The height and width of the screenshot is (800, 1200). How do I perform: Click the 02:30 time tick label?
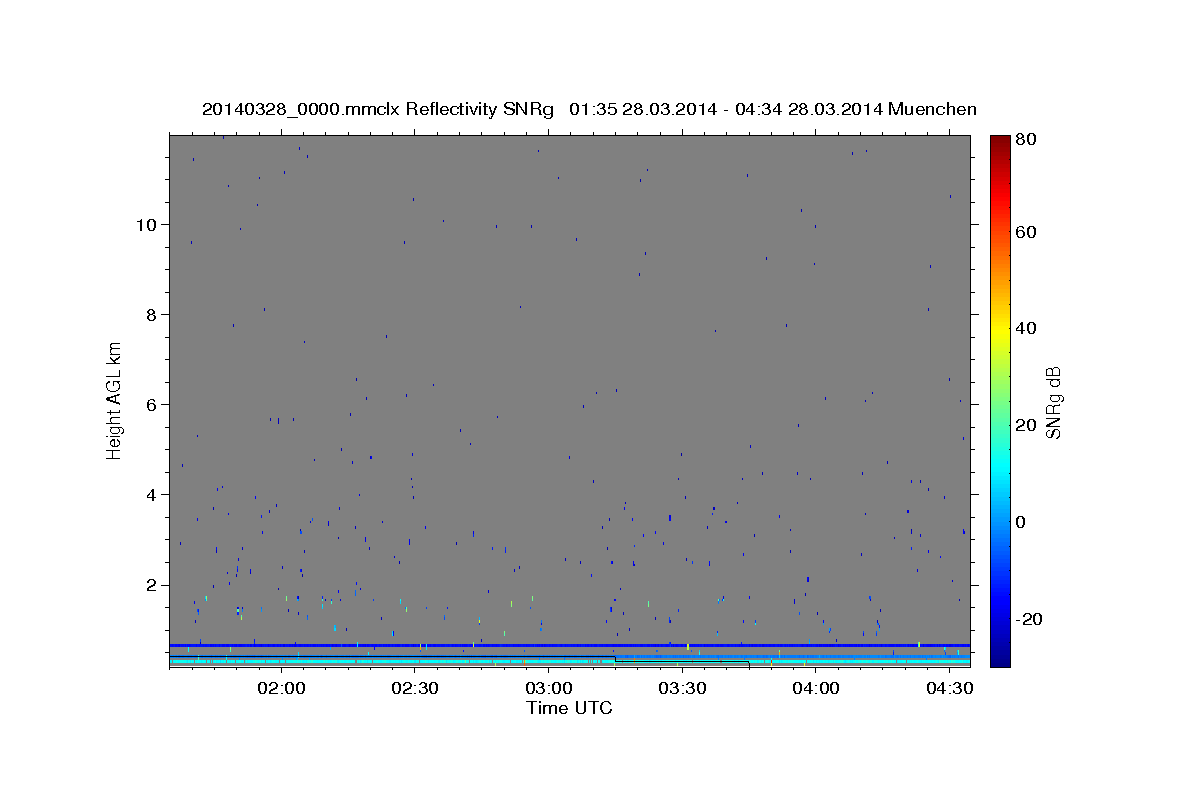(x=414, y=688)
